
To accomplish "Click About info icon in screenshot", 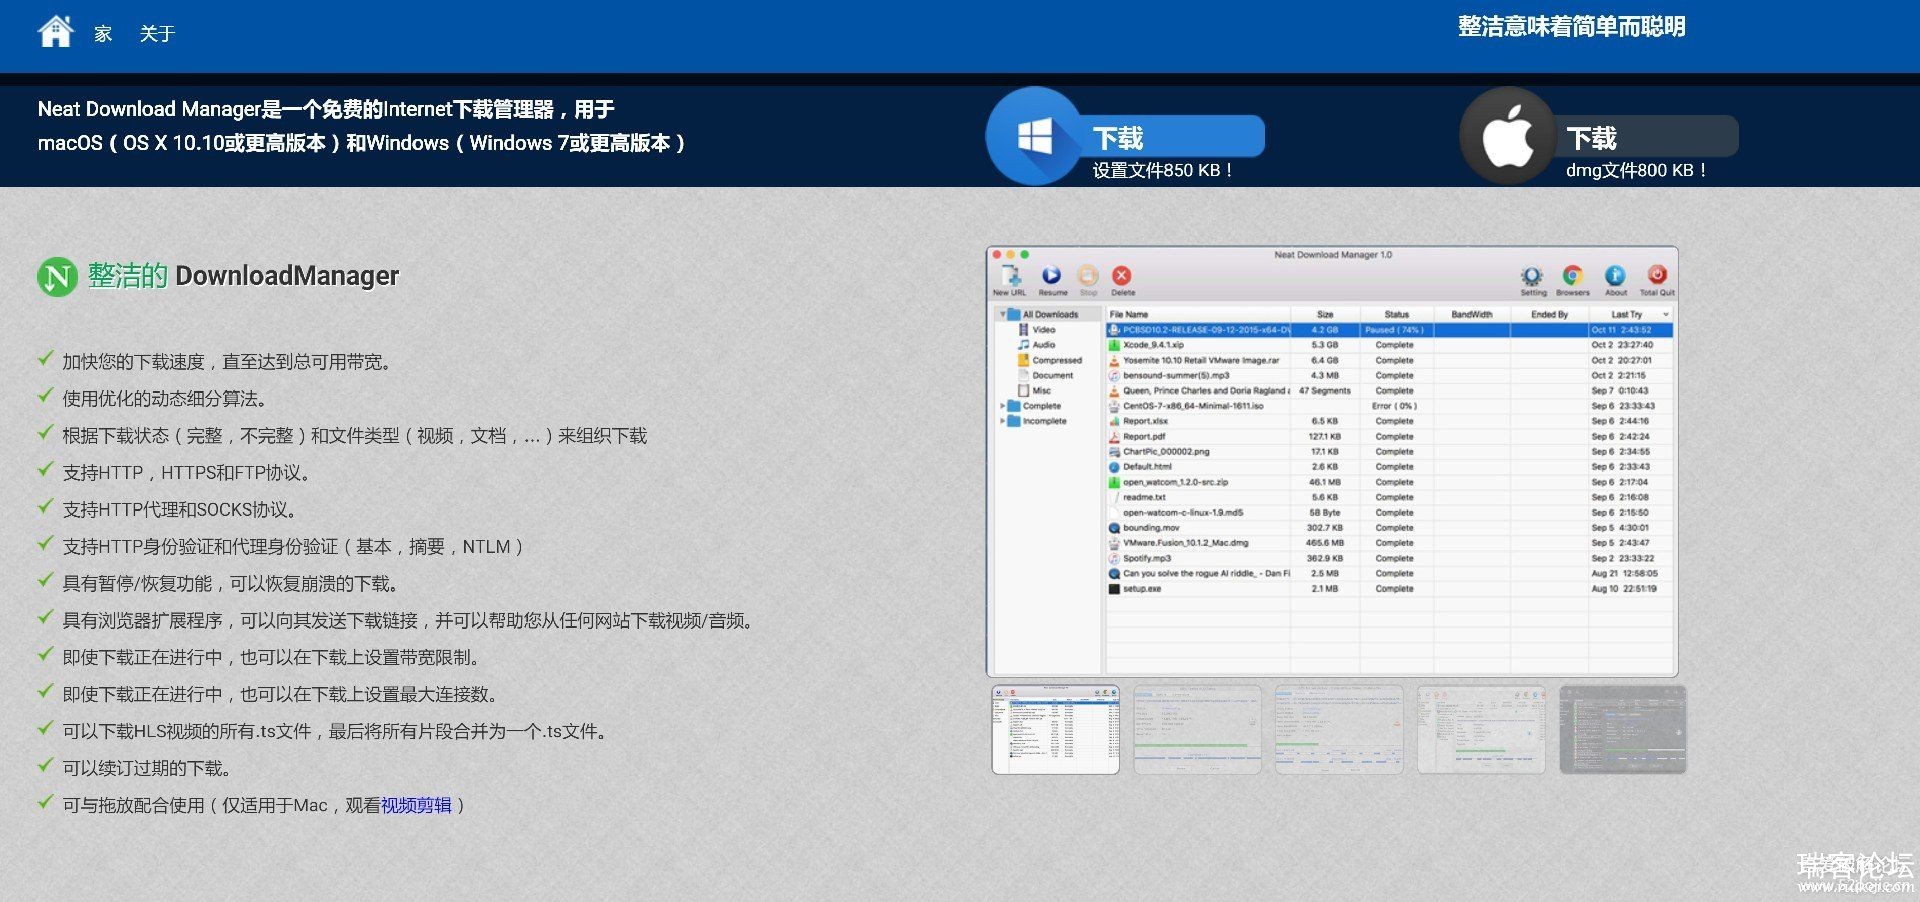I will [1615, 278].
